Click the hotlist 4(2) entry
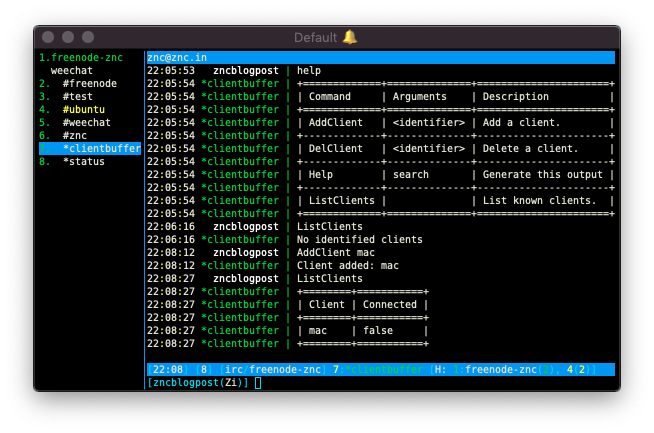This screenshot has height=433, width=654. (578, 370)
